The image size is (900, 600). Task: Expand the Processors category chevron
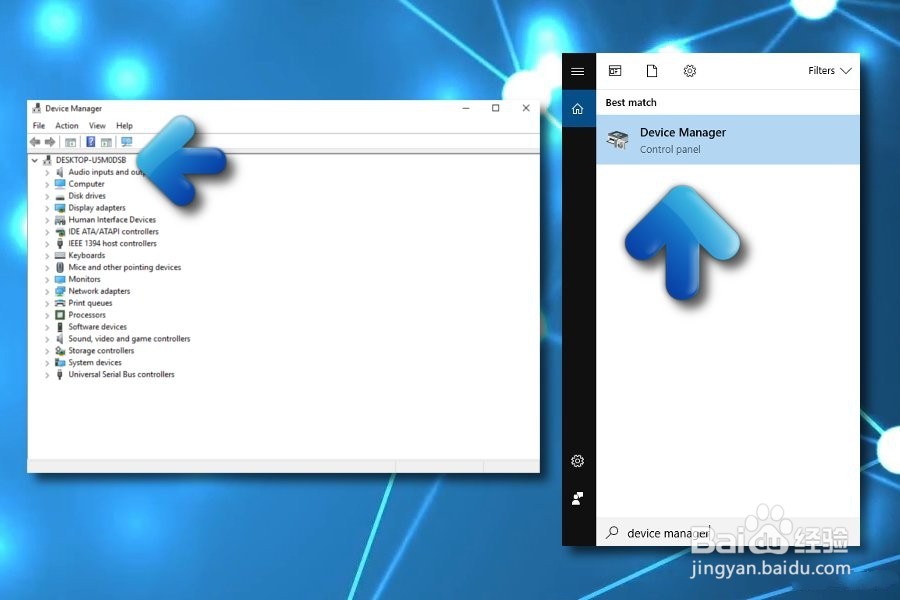pos(47,315)
